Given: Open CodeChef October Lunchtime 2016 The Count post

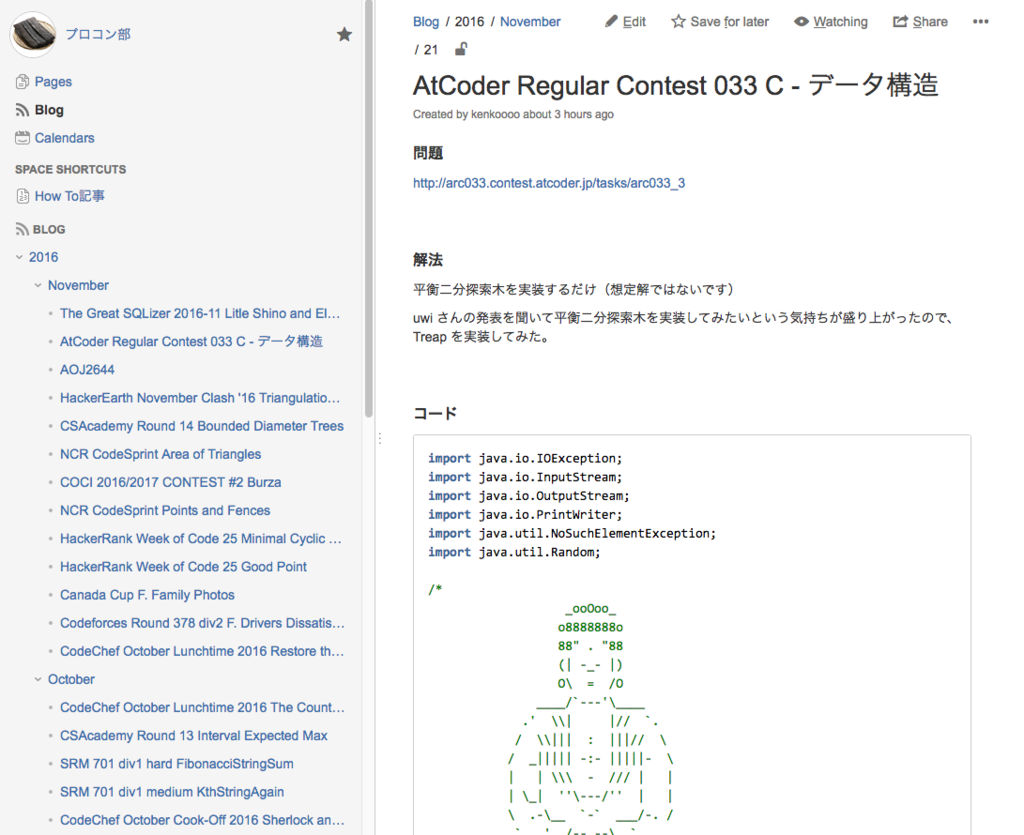Looking at the screenshot, I should tap(202, 707).
